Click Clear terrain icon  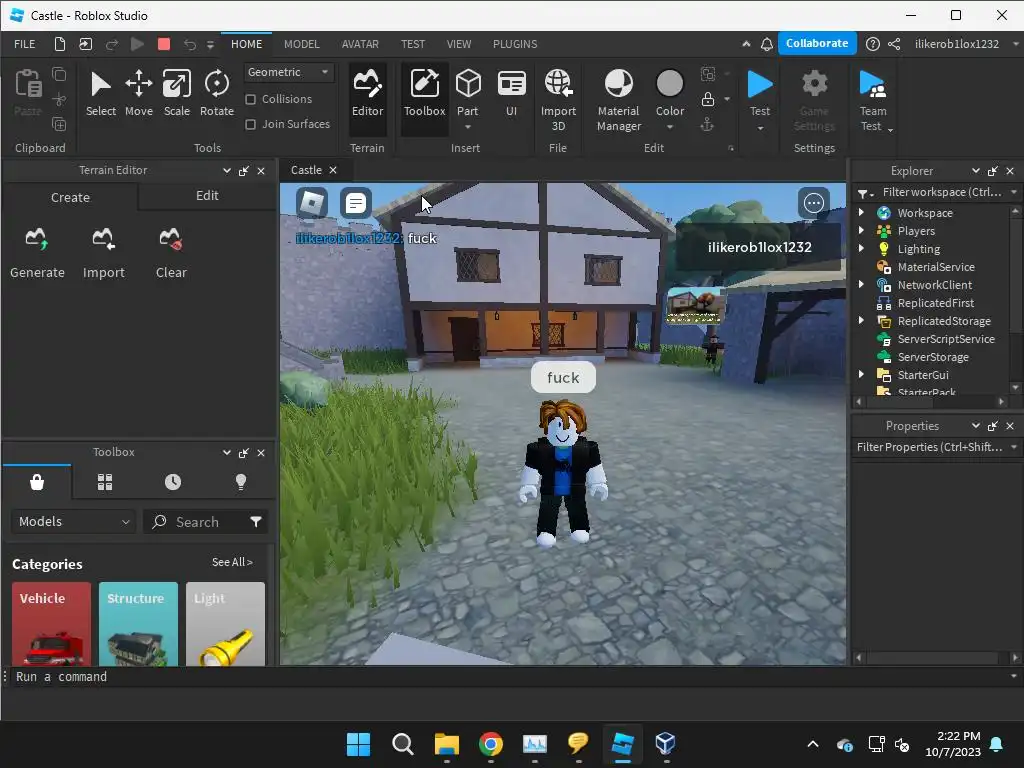tap(171, 253)
